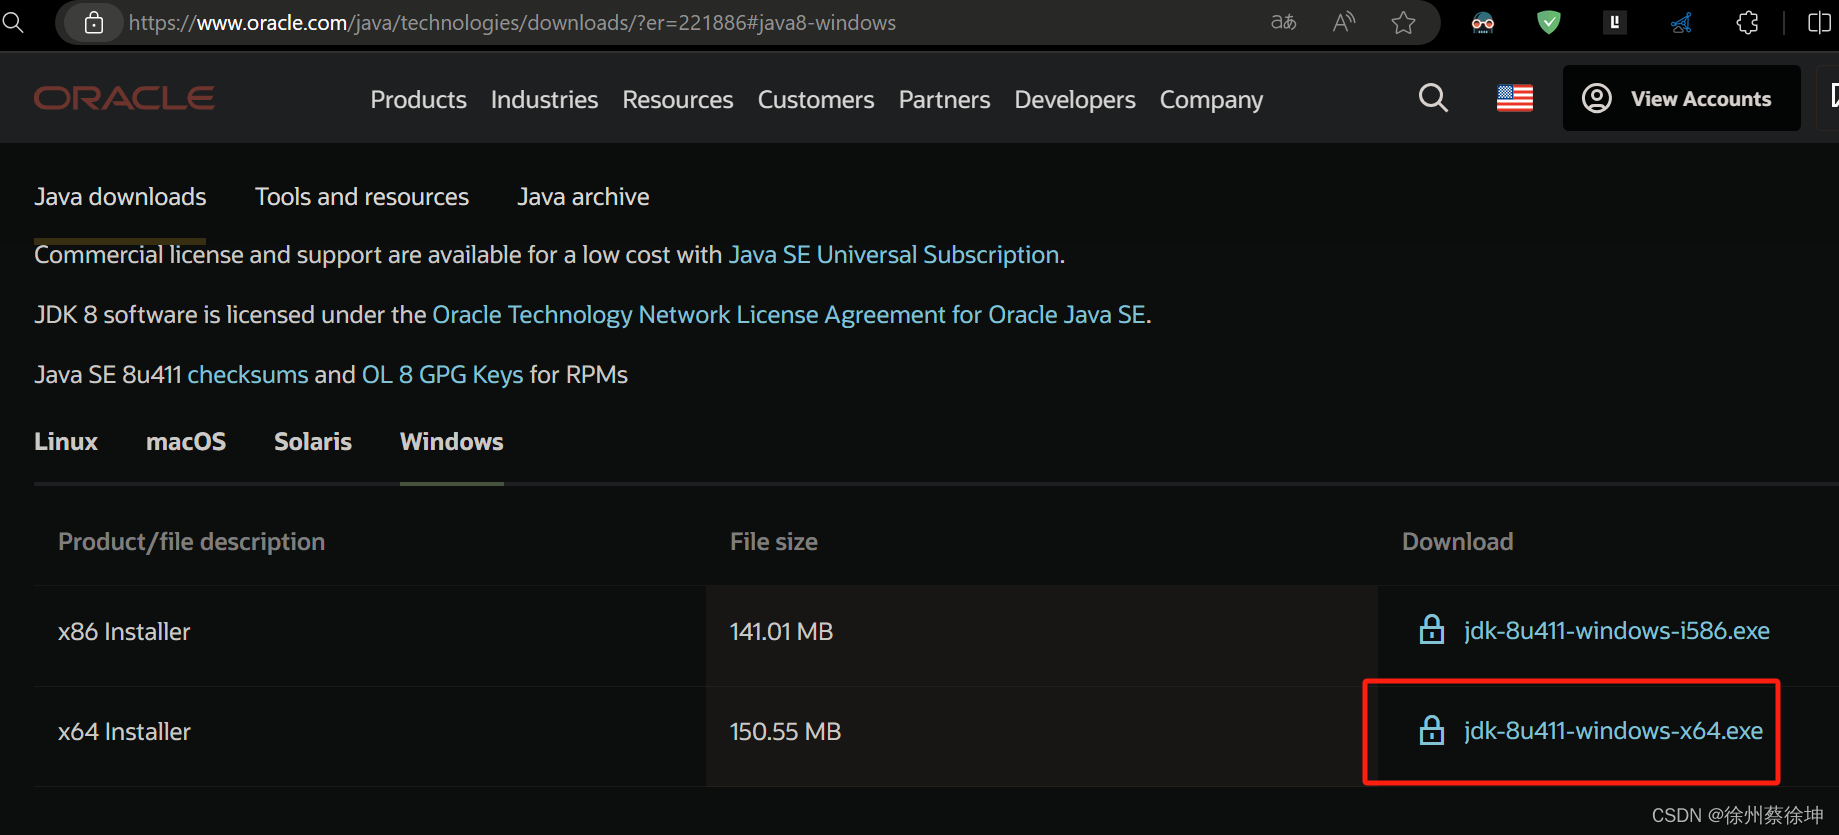The height and width of the screenshot is (835, 1839).
Task: Open Java SE Universal Subscription link
Action: (x=894, y=255)
